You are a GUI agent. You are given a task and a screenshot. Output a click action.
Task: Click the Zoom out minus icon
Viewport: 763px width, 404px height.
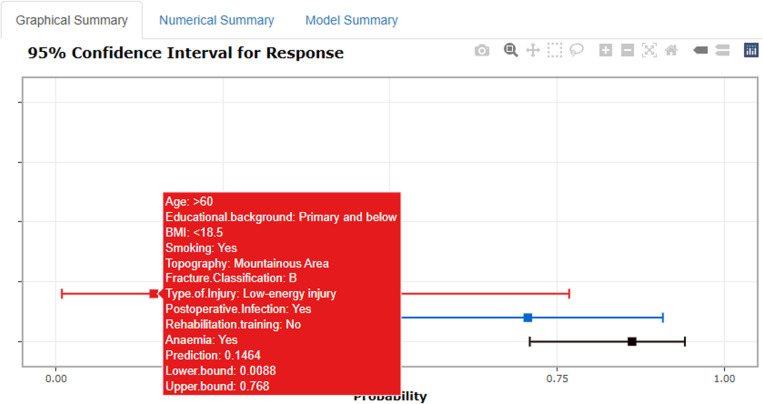(628, 50)
